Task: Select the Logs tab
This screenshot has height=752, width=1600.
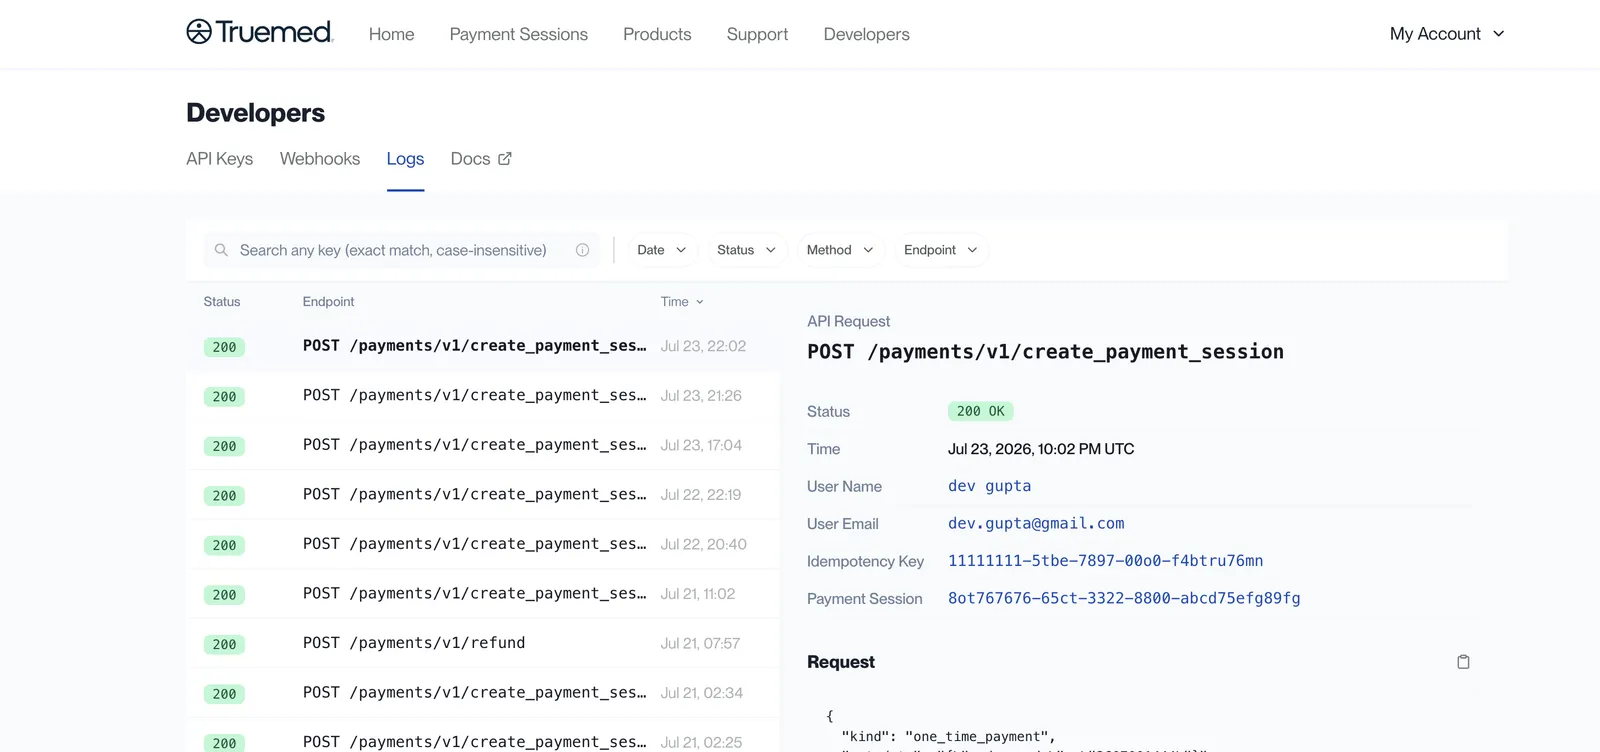Action: [405, 159]
